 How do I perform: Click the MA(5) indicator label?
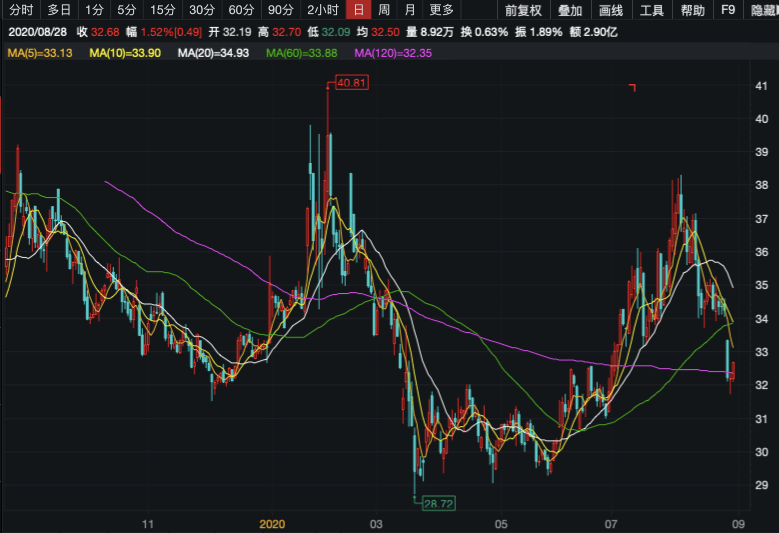[41, 52]
